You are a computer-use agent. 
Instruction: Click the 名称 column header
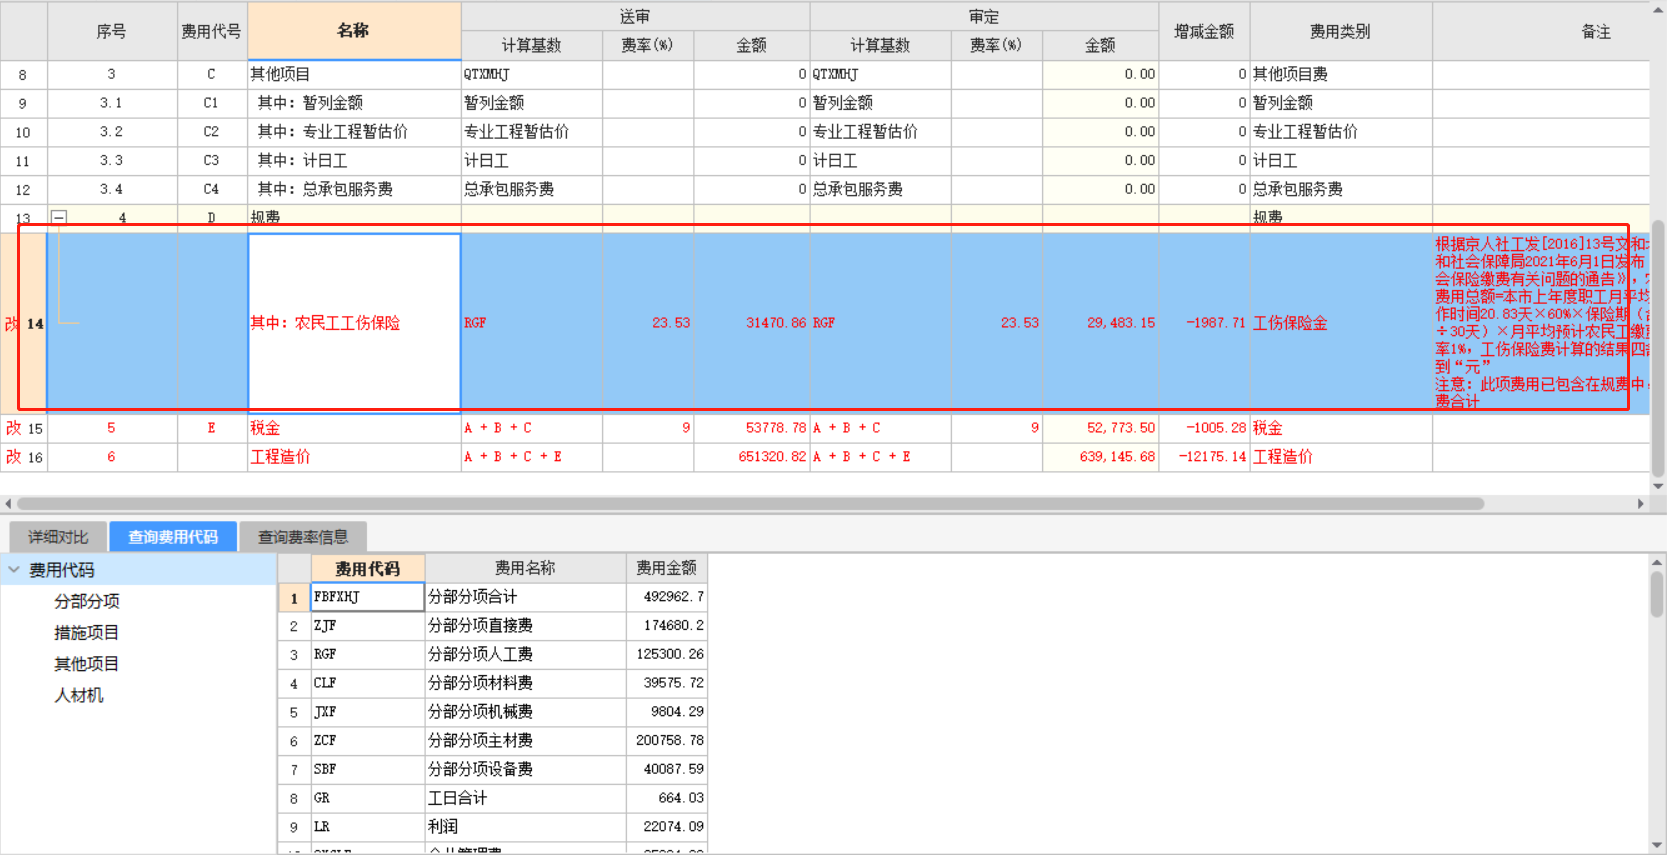pos(354,31)
